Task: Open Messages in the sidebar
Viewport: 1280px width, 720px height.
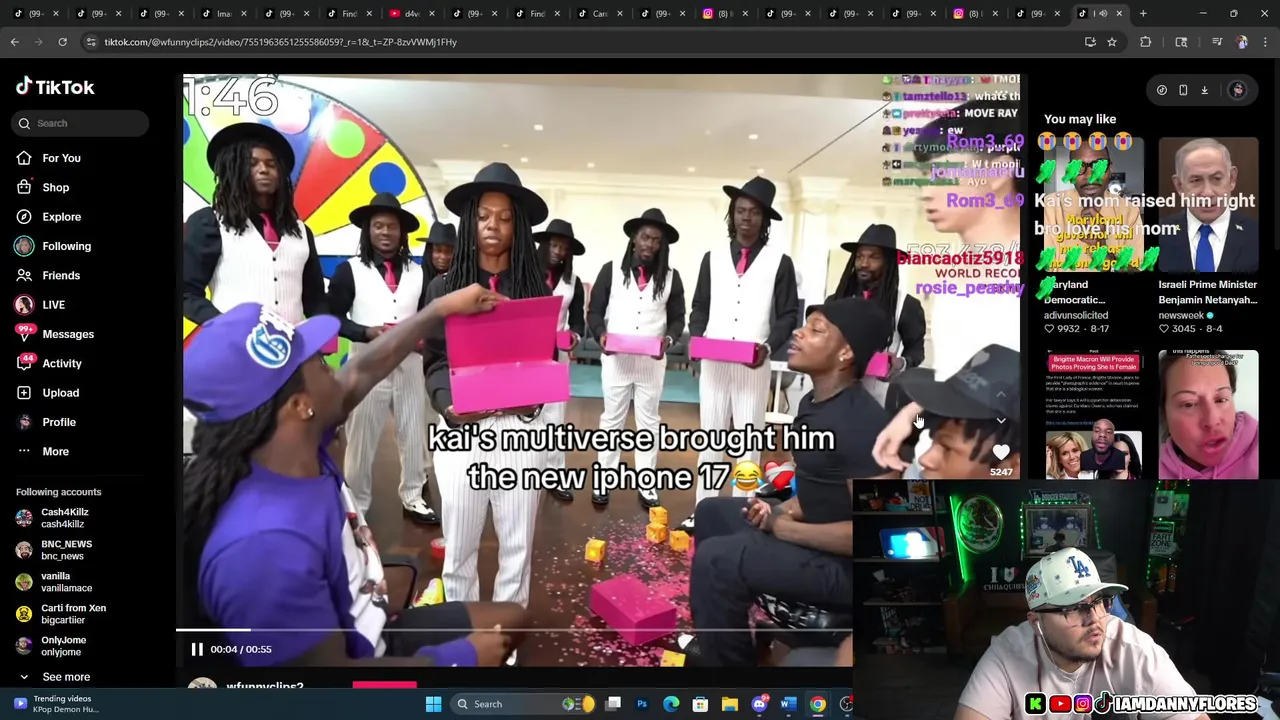Action: coord(54,334)
